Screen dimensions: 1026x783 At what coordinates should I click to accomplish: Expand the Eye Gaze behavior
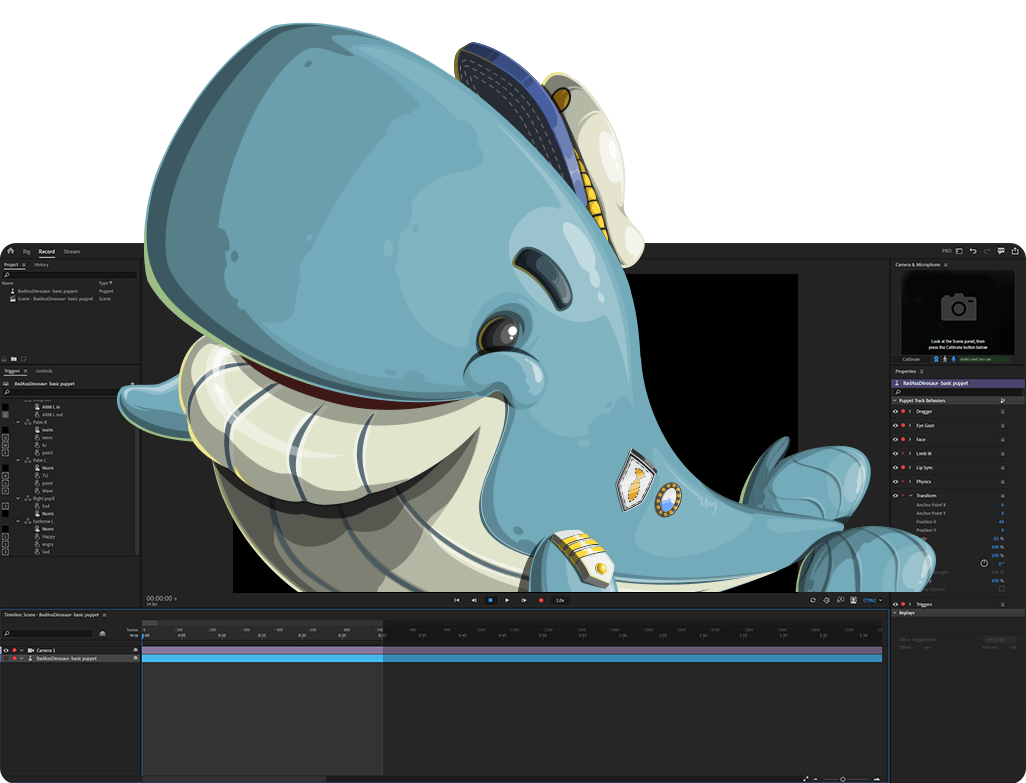coord(910,425)
